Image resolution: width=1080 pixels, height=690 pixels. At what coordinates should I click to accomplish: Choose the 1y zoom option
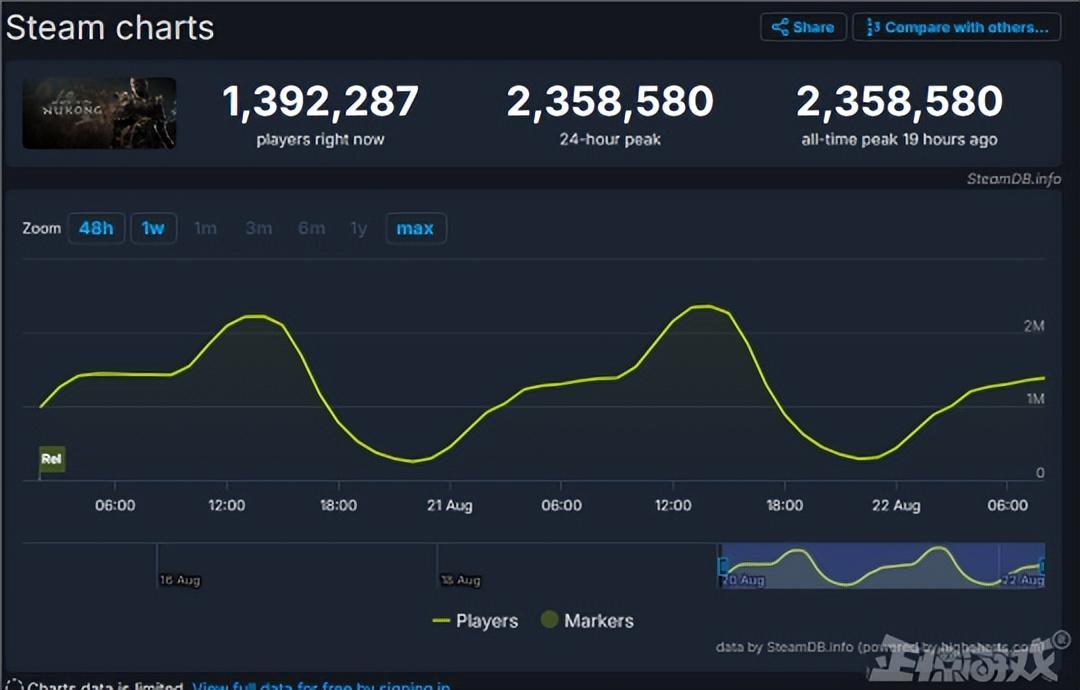point(358,228)
